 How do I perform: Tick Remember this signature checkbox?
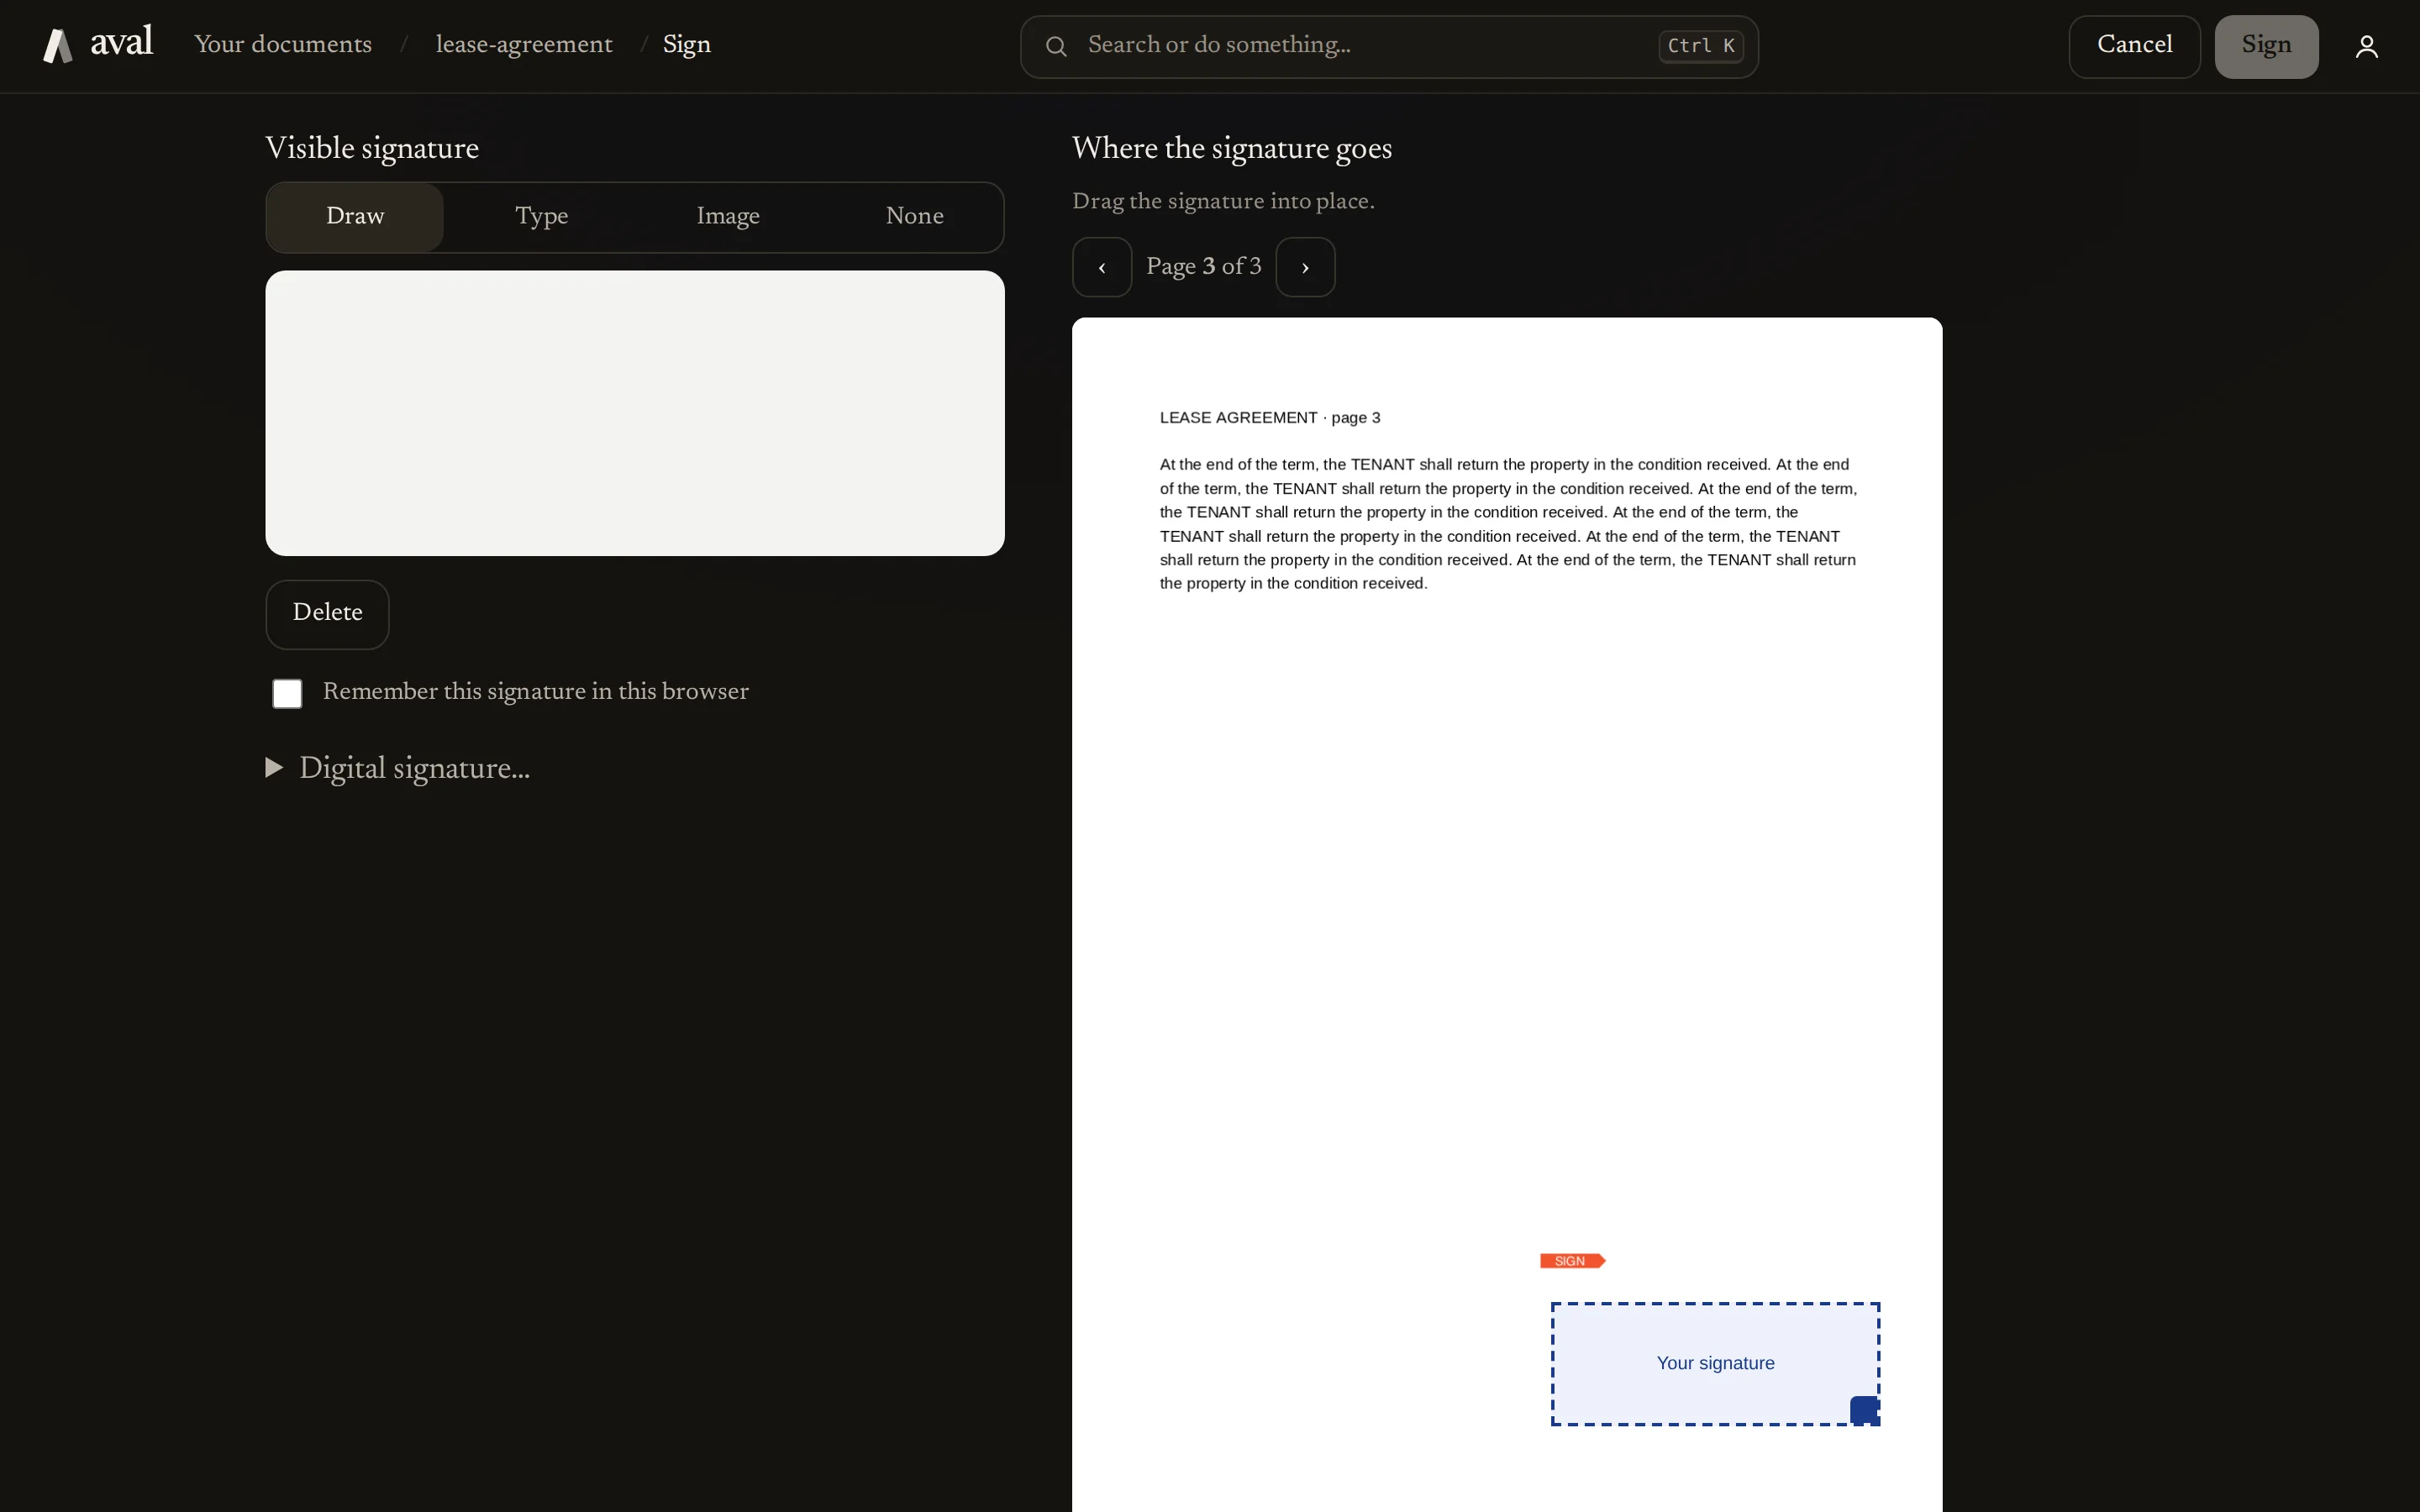tap(287, 693)
